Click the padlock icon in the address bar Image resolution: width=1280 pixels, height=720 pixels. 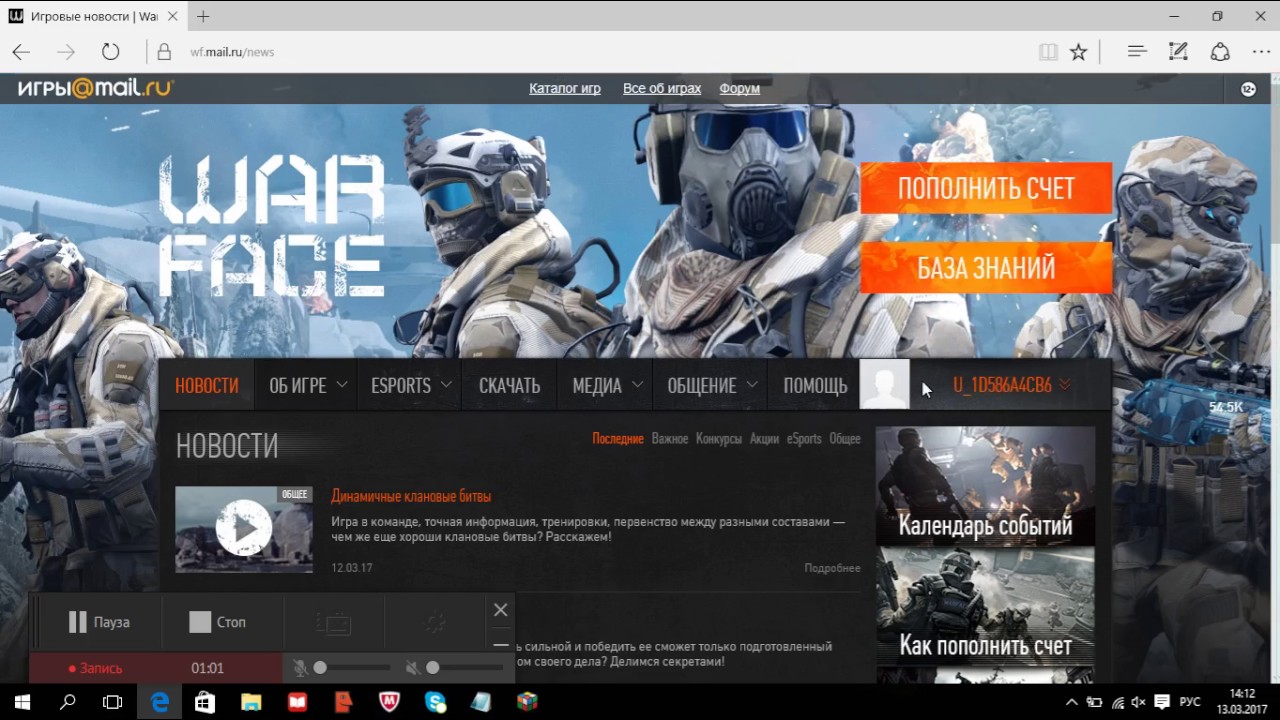tap(164, 52)
